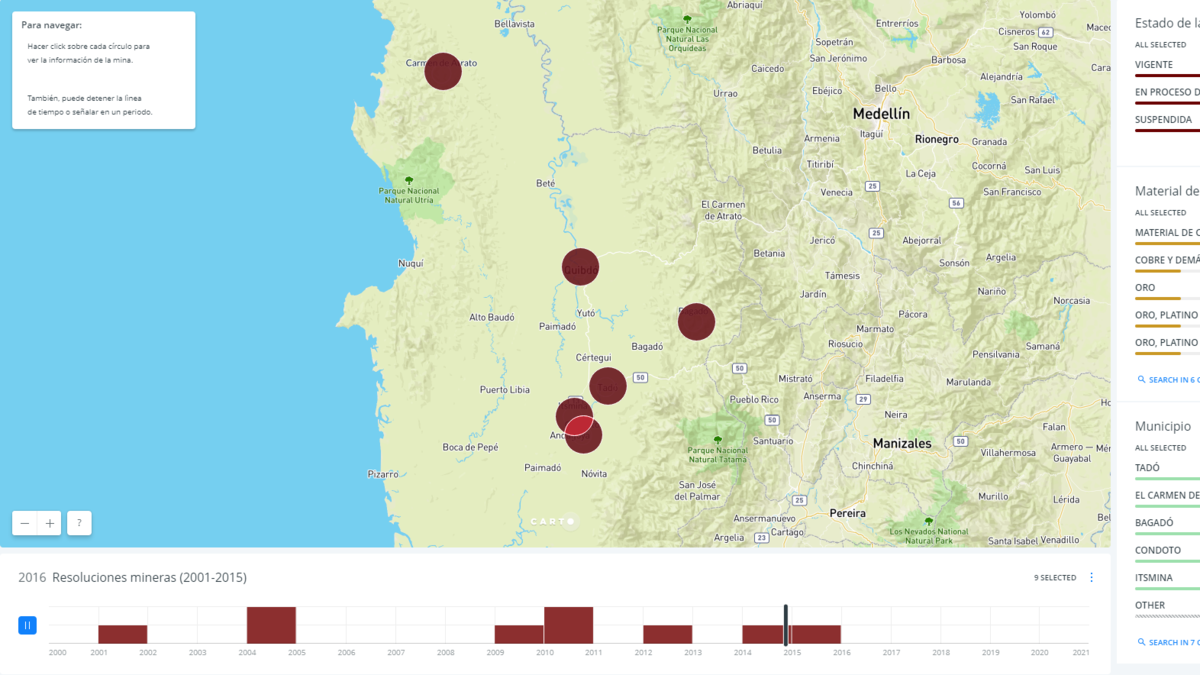Pause the timeline animation
This screenshot has width=1200, height=675.
click(27, 625)
